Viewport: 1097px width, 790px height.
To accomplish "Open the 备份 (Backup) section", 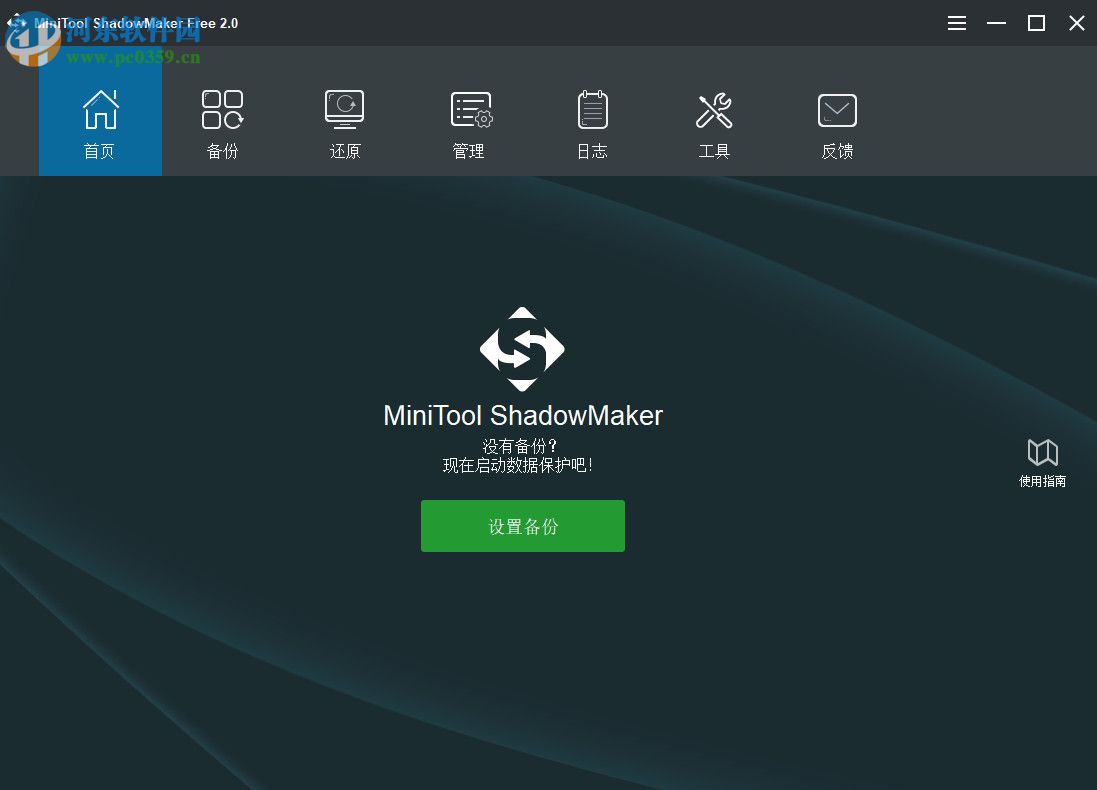I will pyautogui.click(x=222, y=122).
